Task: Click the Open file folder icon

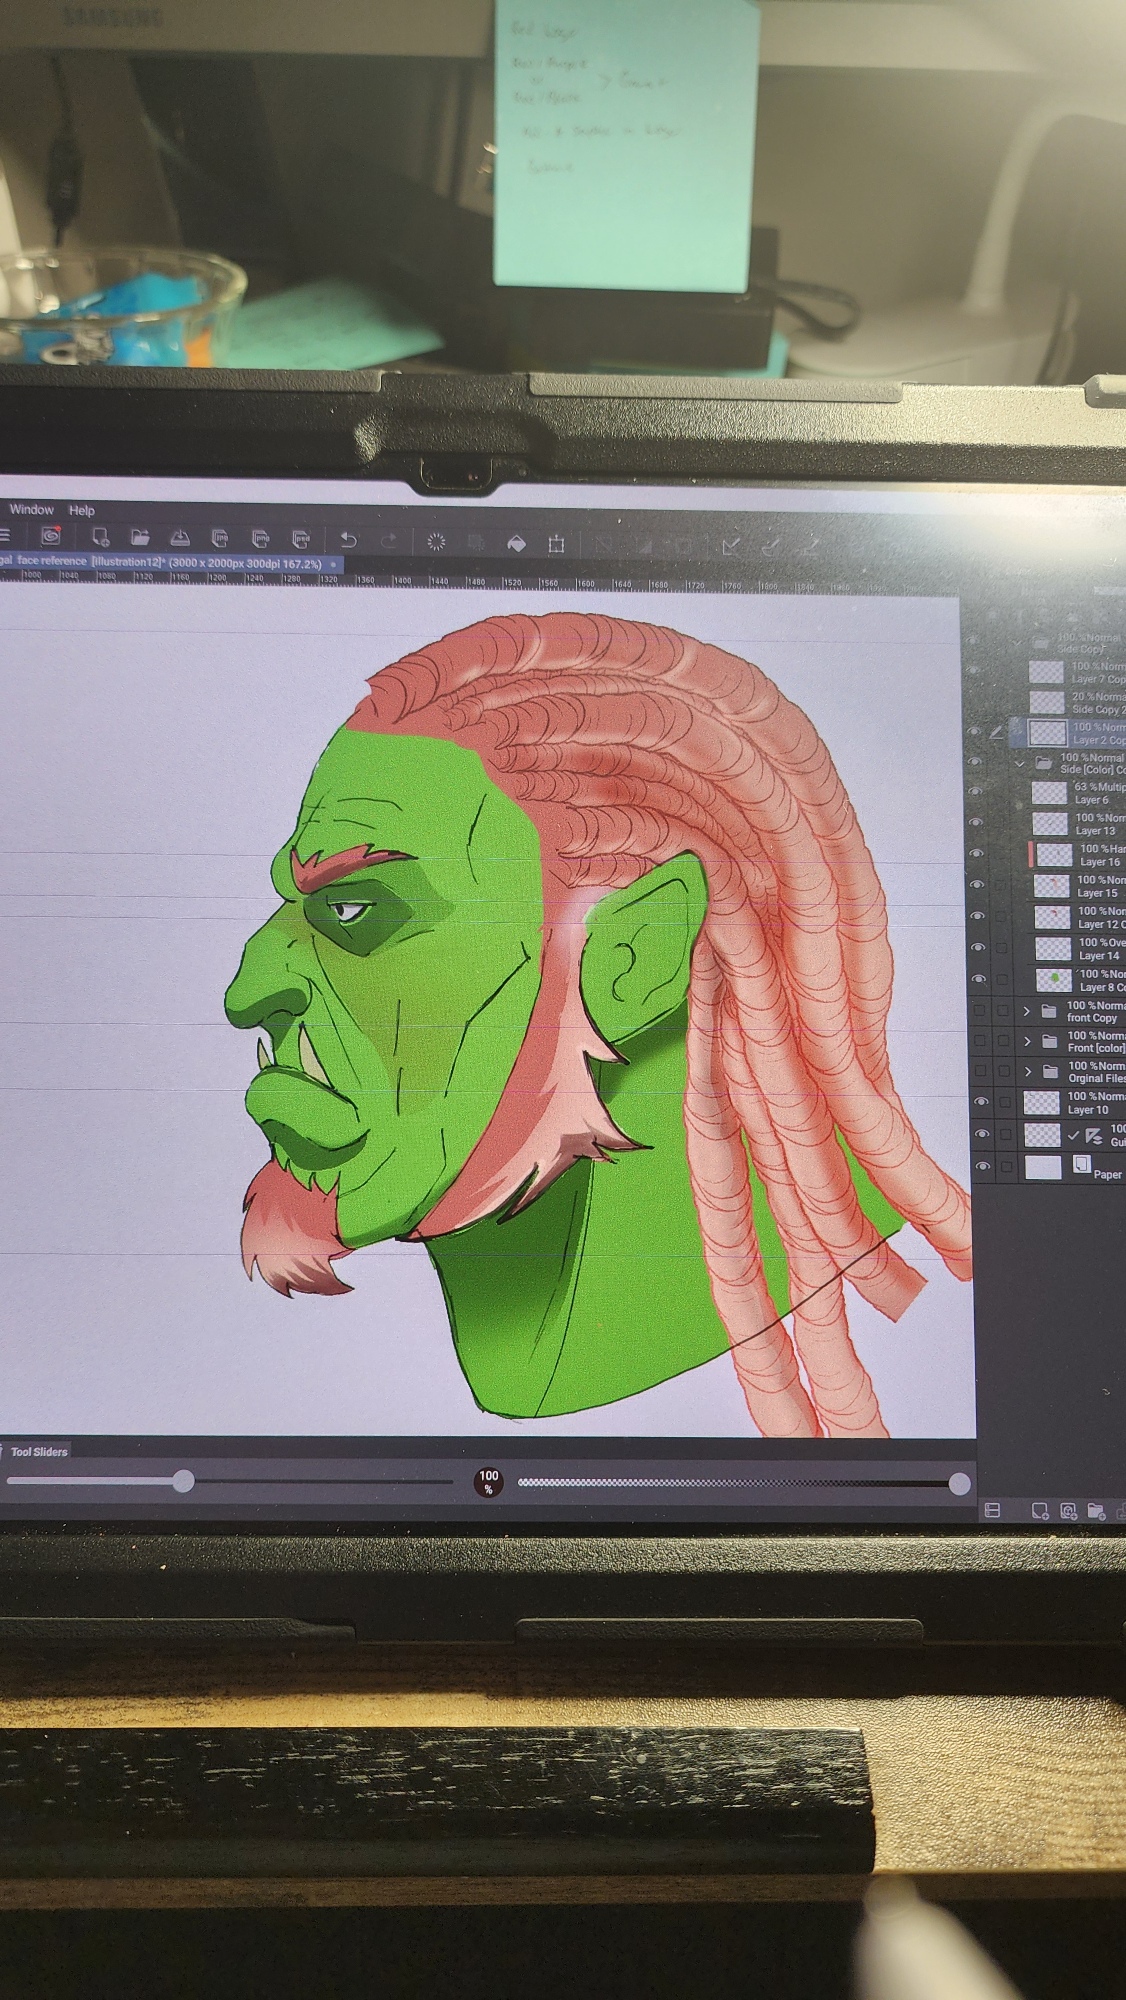Action: pyautogui.click(x=140, y=538)
